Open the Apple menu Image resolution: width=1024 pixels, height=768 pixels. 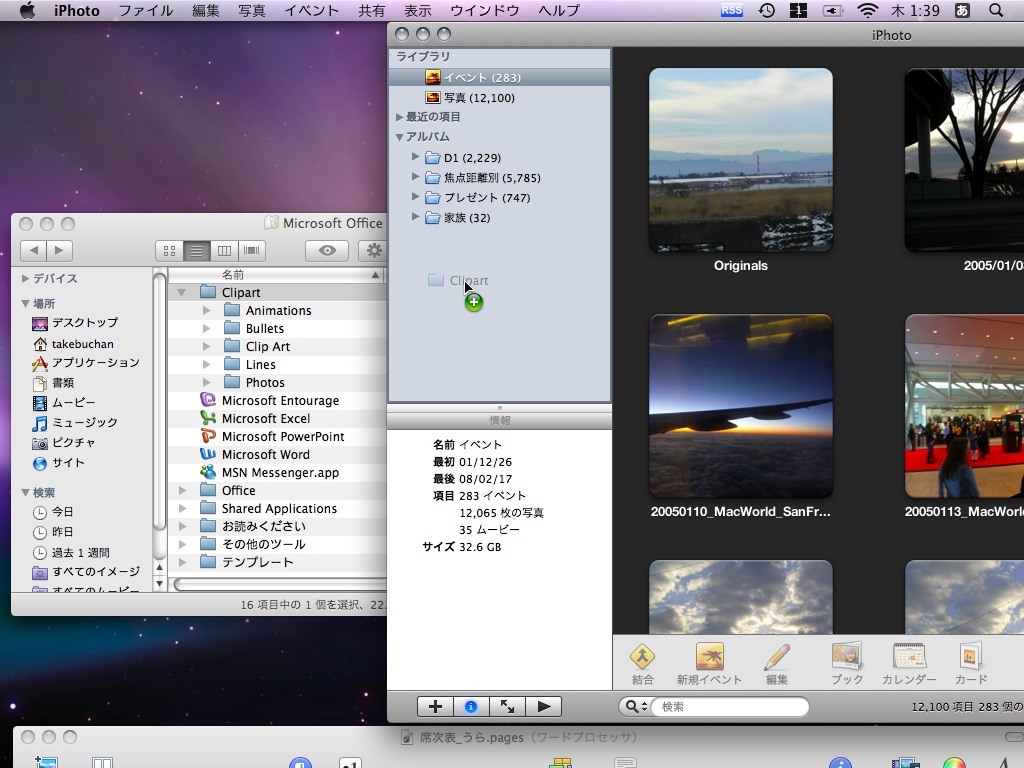[x=27, y=10]
